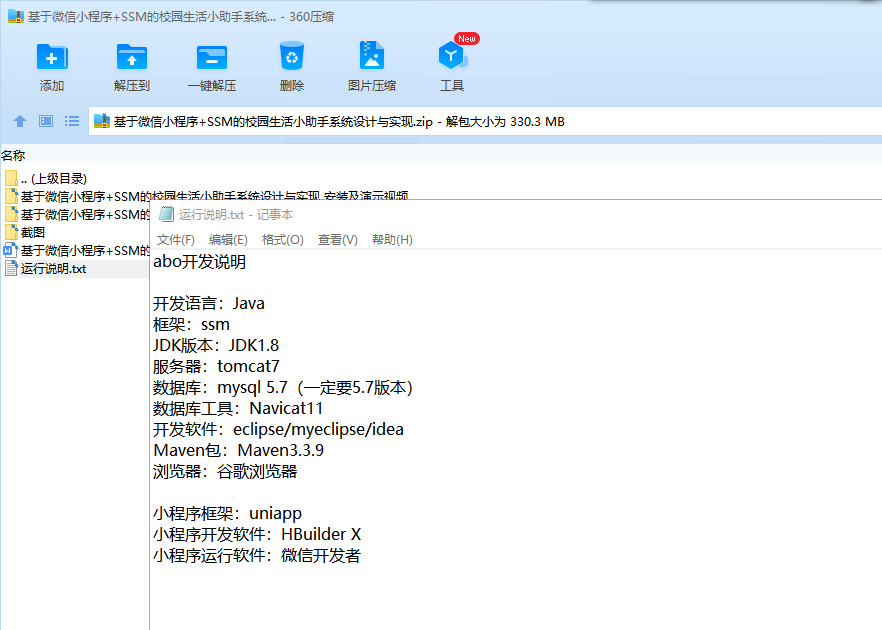Click the 'eclipse/myeclipse/idea' line
Screen dimensions: 882x630
[x=278, y=429]
